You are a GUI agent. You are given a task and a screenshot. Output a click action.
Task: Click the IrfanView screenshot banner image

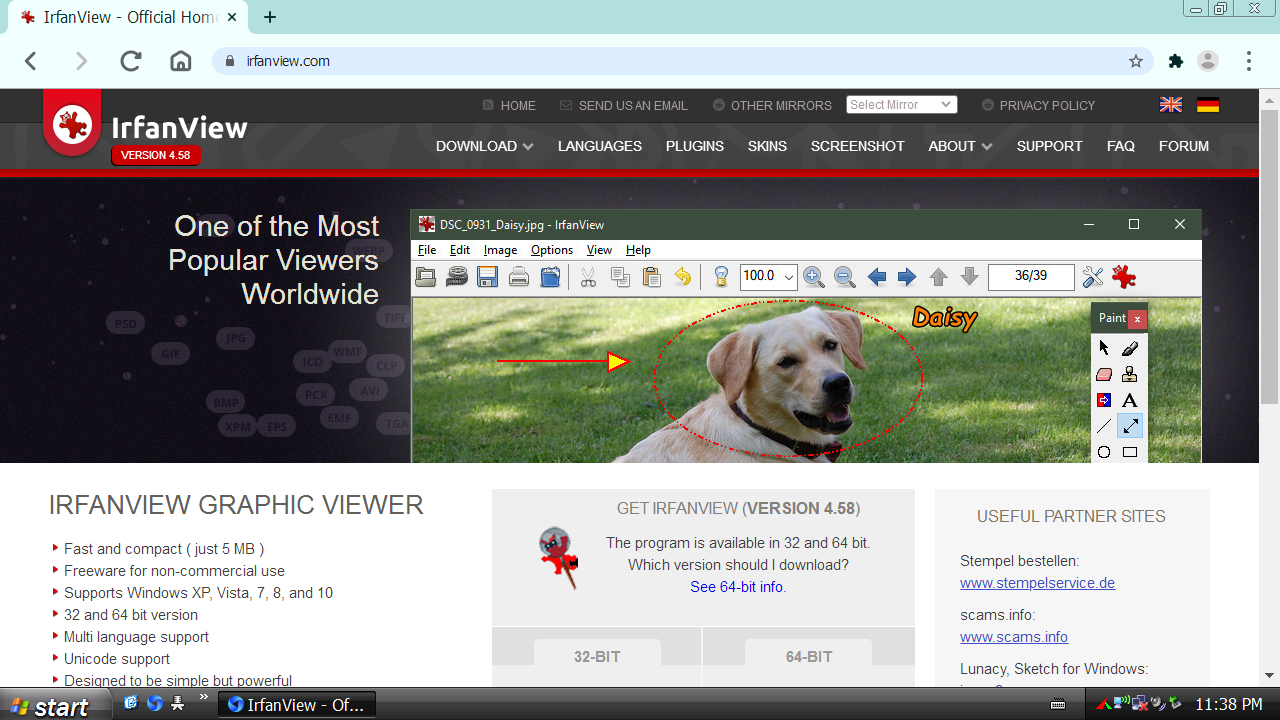point(806,336)
